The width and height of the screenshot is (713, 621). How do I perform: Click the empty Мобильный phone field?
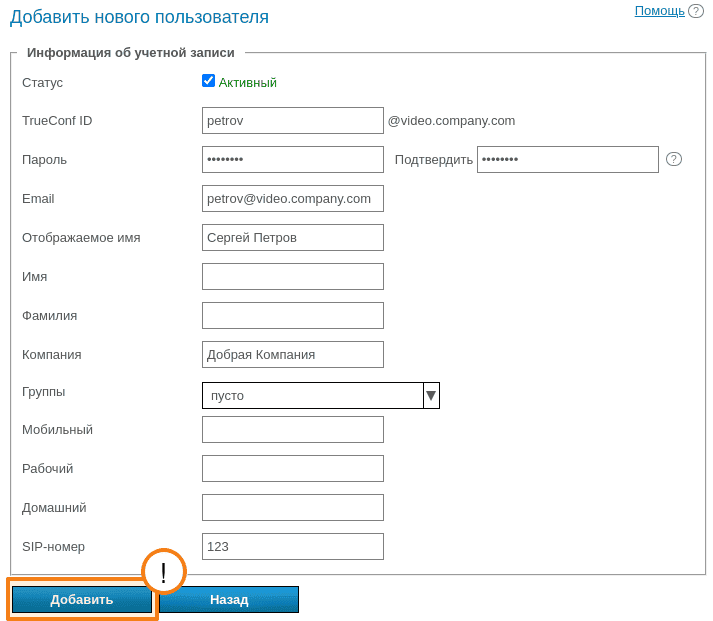tap(293, 430)
